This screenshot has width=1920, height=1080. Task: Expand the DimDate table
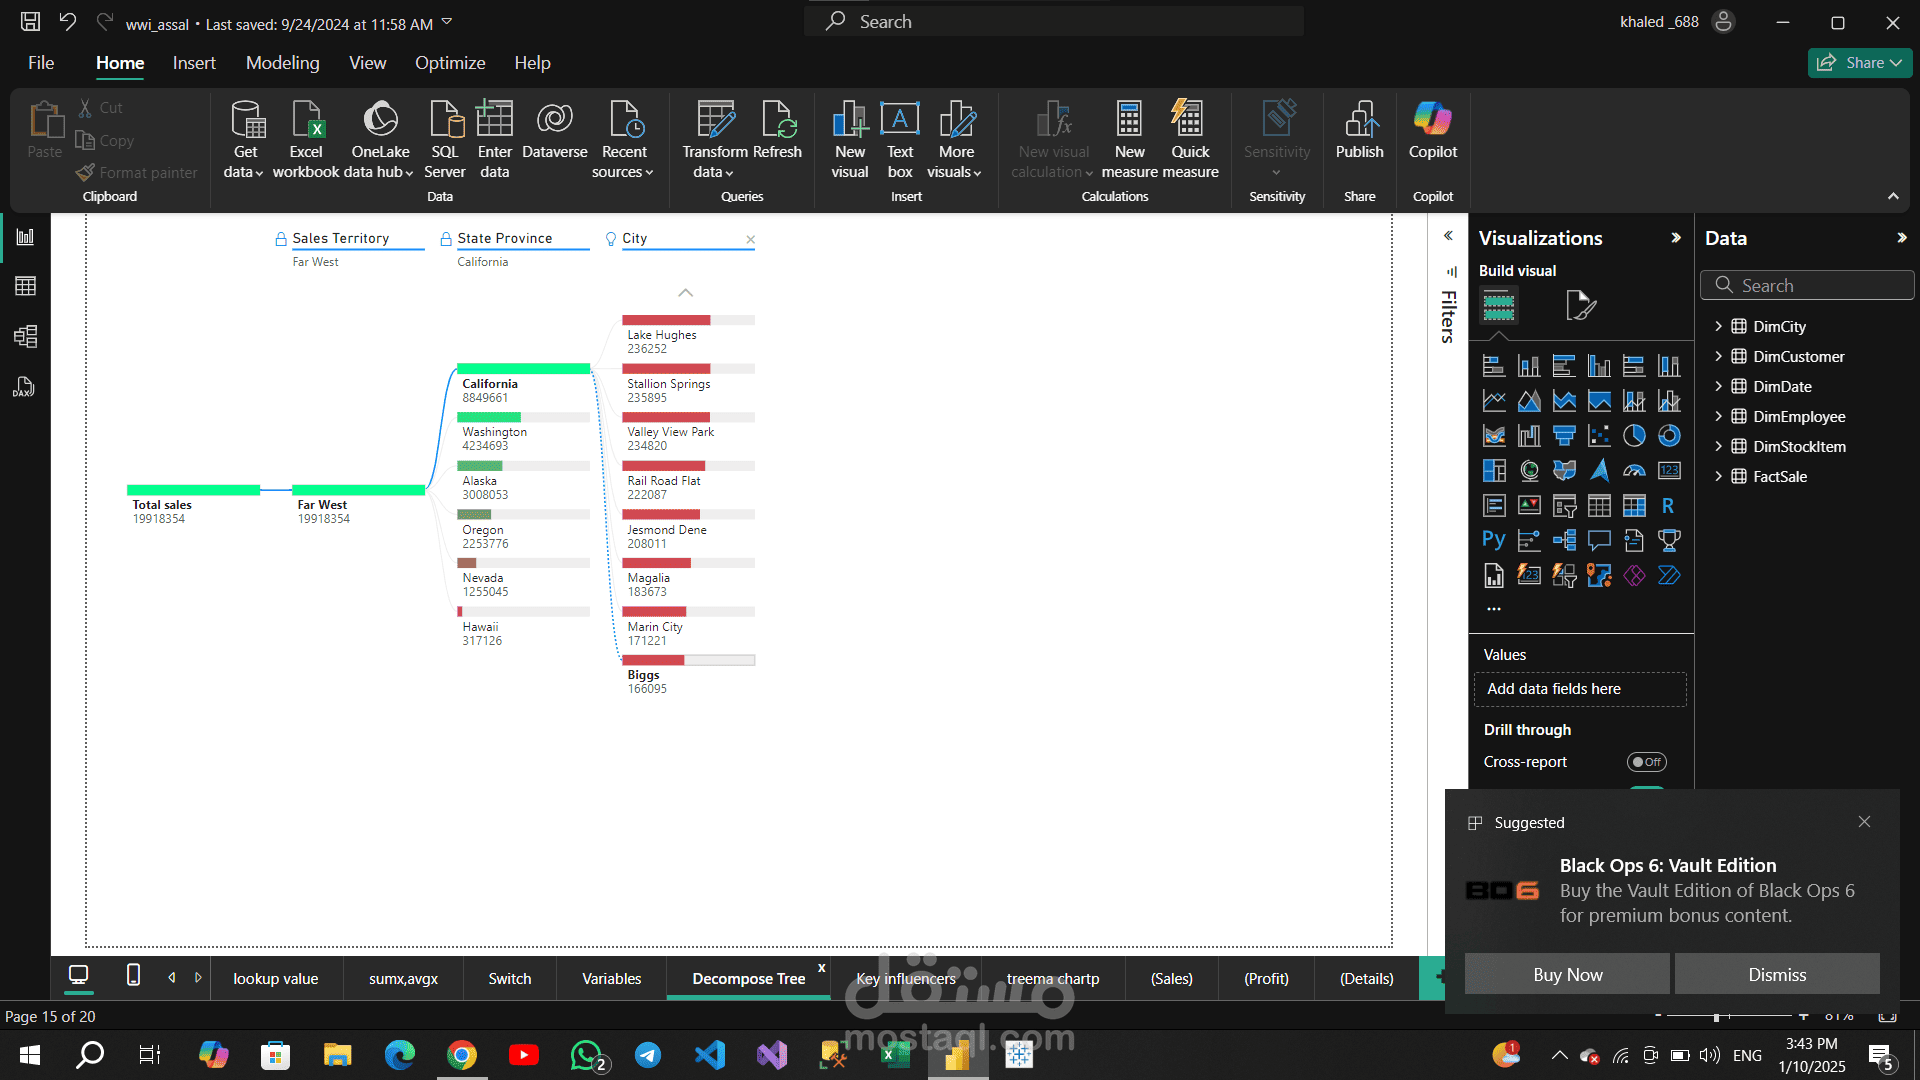tap(1718, 387)
